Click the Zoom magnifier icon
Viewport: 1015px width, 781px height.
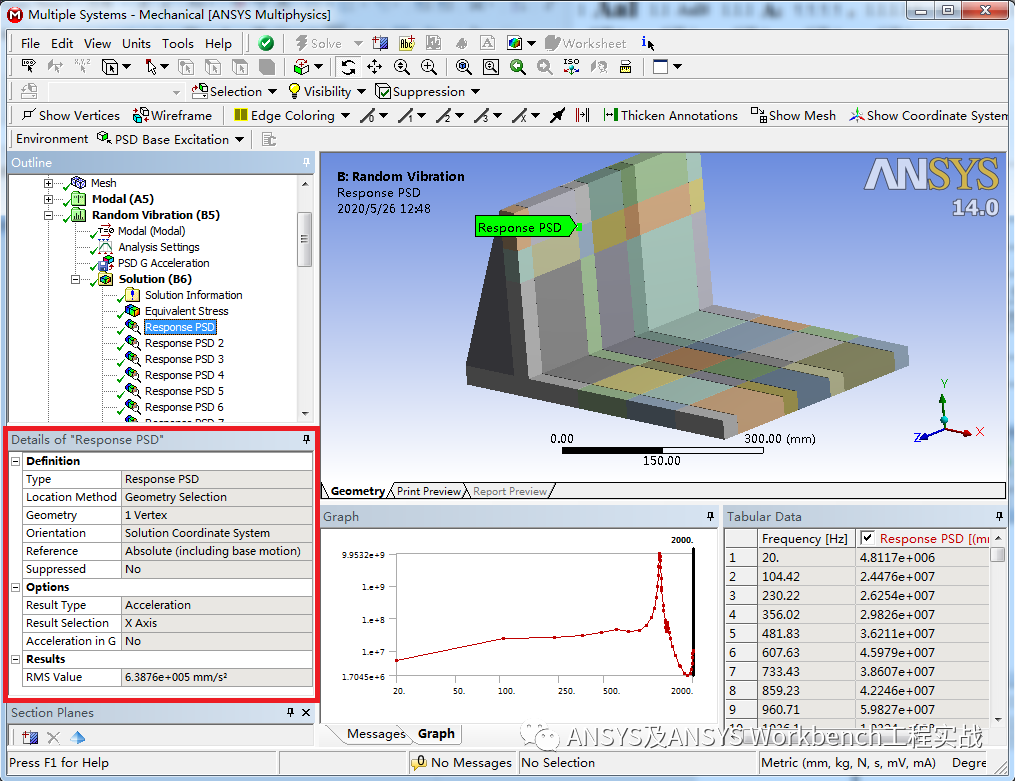(x=401, y=67)
